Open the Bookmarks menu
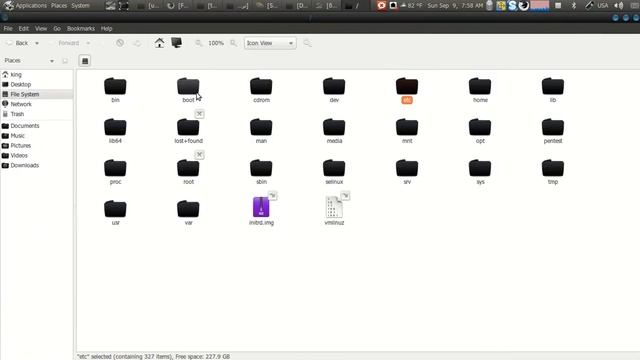640x360 pixels. coord(81,29)
